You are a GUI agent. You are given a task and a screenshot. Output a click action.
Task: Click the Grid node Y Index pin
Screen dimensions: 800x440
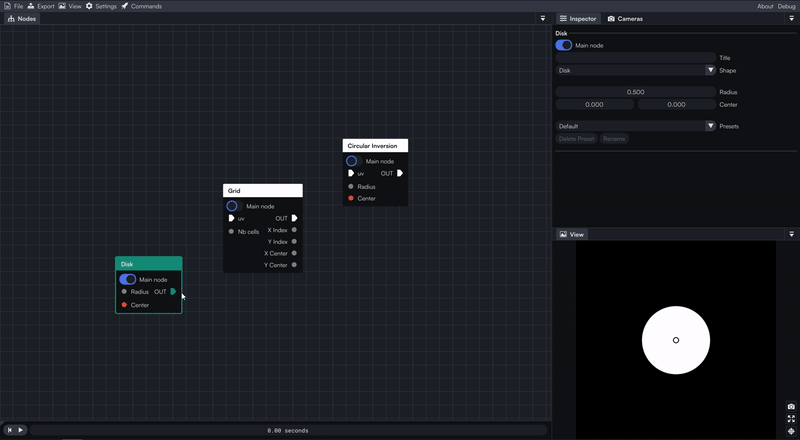[x=294, y=241]
